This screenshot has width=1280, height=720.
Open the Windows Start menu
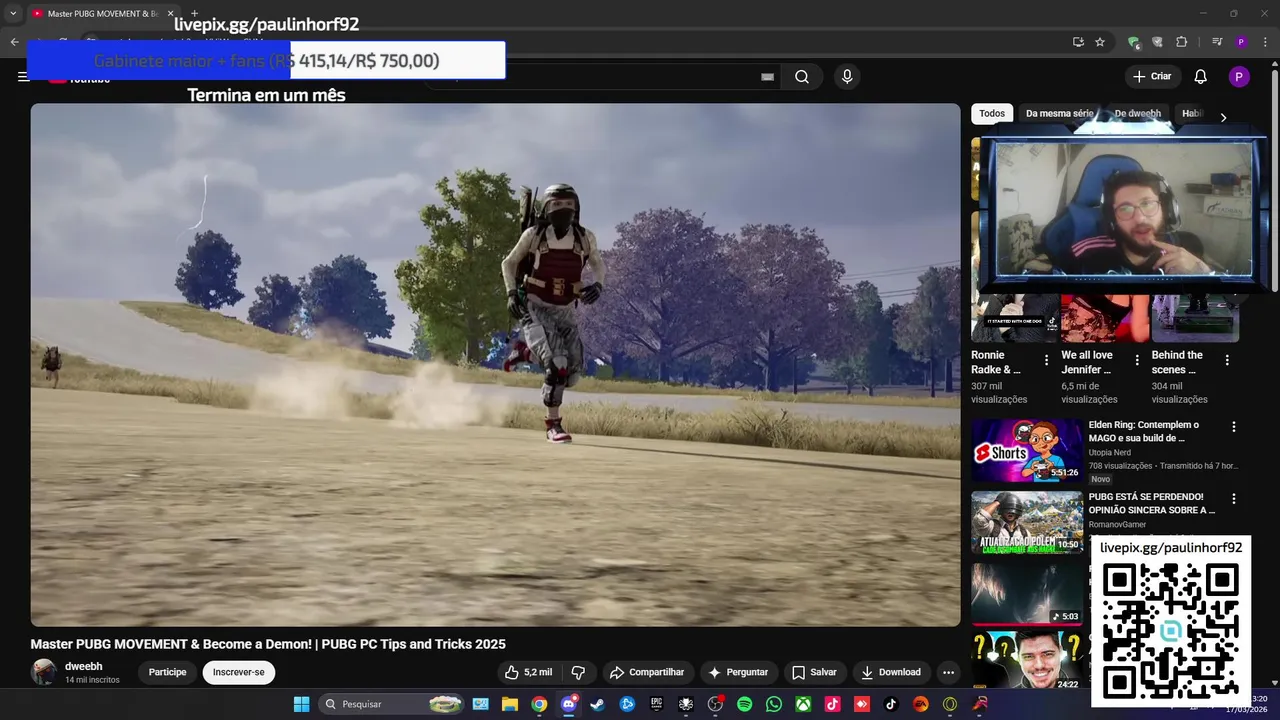coord(301,704)
